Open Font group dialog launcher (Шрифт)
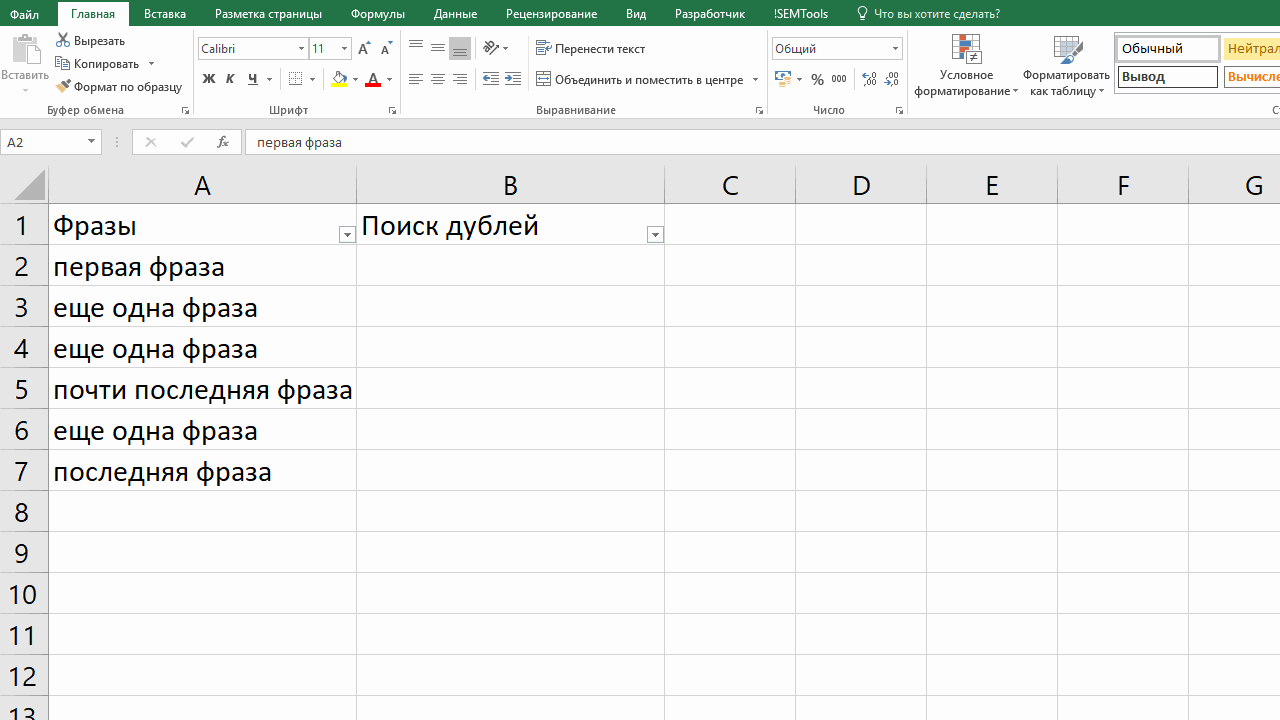 coord(392,111)
